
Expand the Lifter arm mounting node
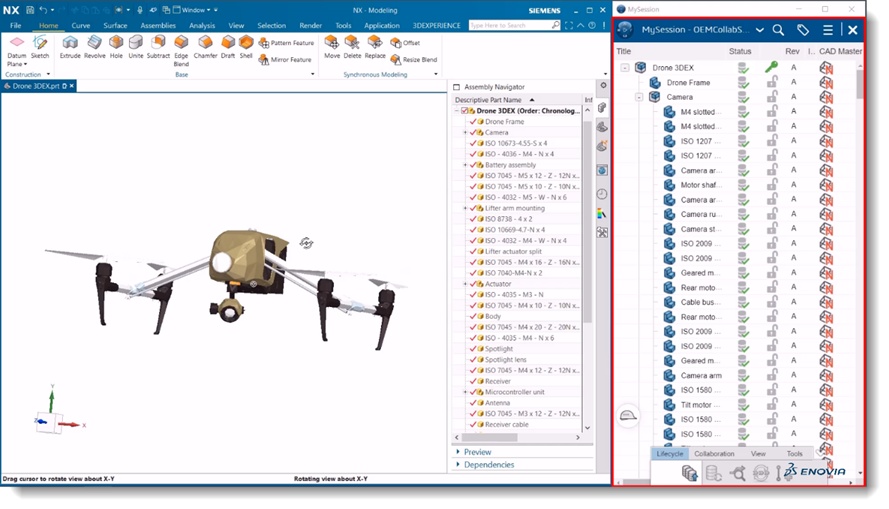[x=465, y=208]
